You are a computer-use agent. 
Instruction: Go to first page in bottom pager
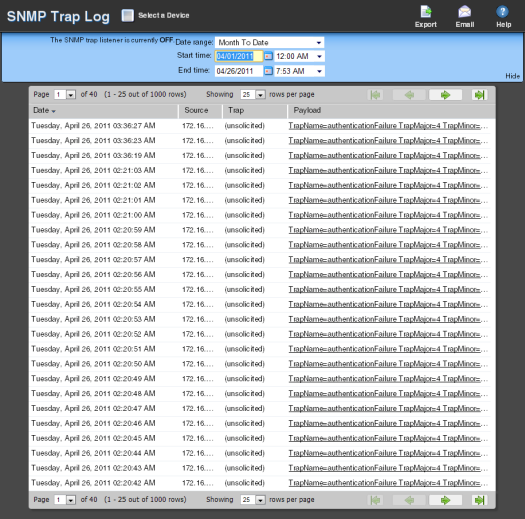(376, 500)
